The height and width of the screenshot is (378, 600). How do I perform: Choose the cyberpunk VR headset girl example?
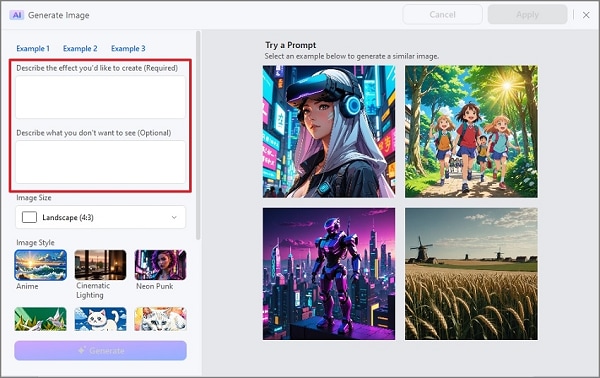click(329, 131)
